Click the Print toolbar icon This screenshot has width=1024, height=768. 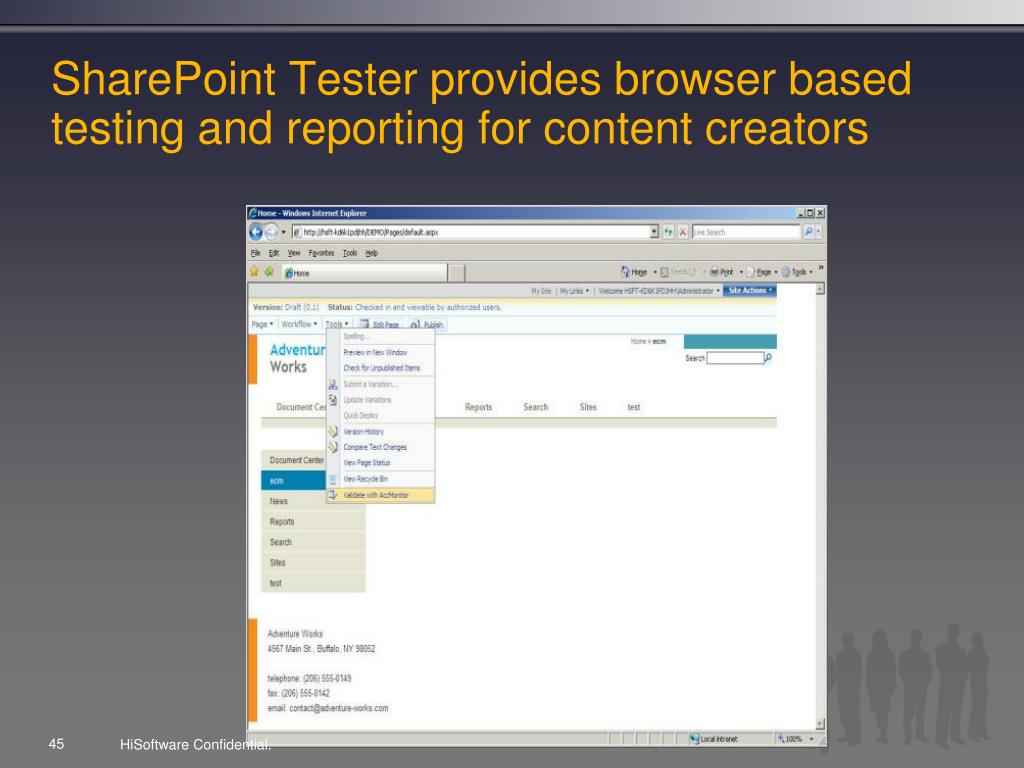pyautogui.click(x=714, y=272)
